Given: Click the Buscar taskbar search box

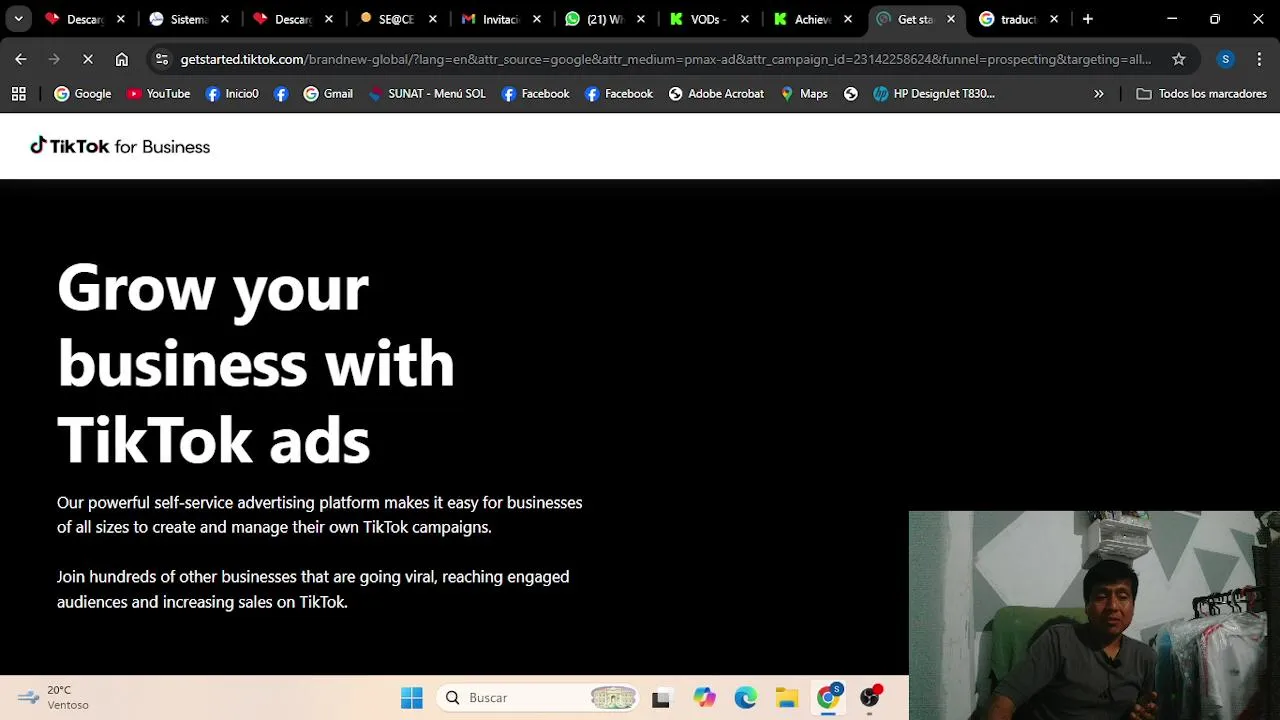Looking at the screenshot, I should [x=538, y=697].
